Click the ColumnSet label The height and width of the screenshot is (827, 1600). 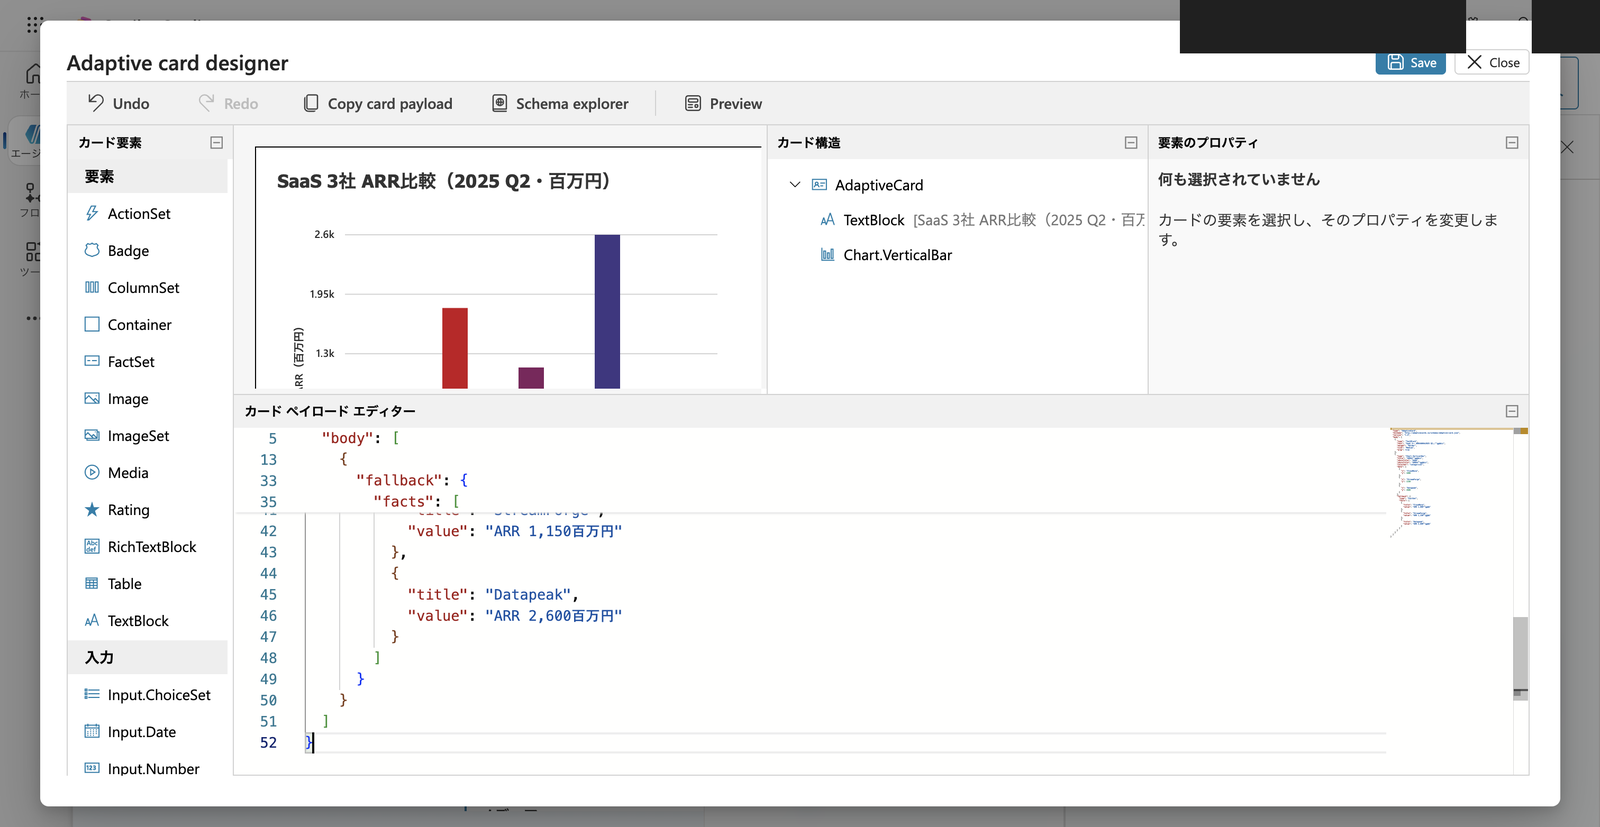(x=144, y=287)
